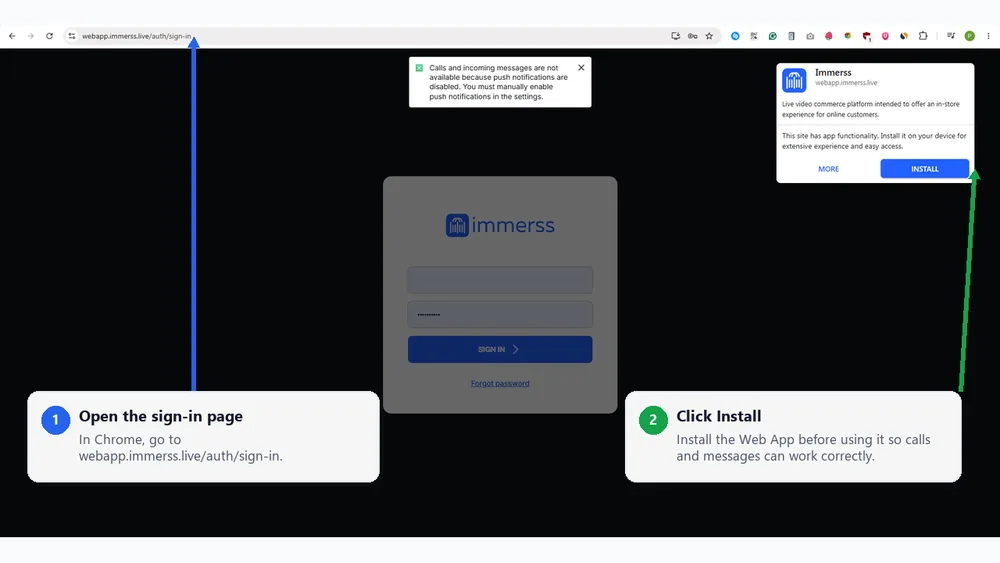This screenshot has width=1000, height=563.
Task: Open site information icon in address bar
Action: pos(71,36)
